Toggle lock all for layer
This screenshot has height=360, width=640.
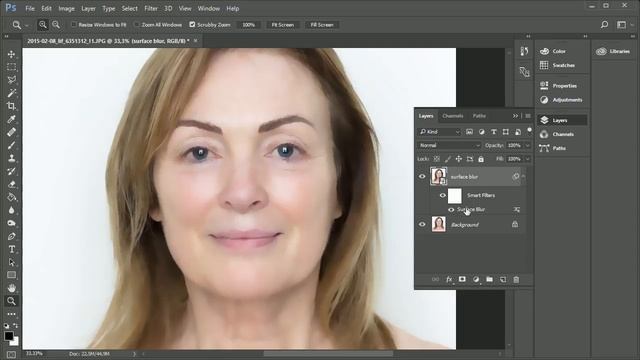[481, 159]
